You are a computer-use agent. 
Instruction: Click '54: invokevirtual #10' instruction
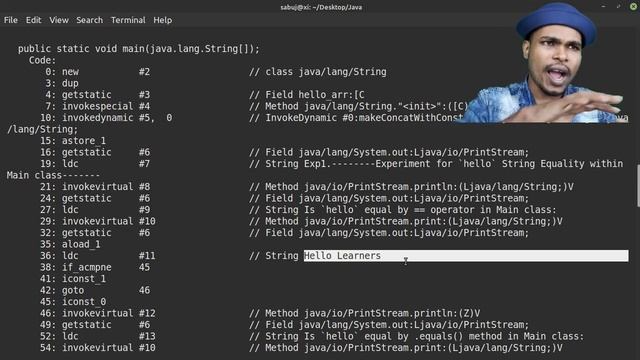(98, 348)
